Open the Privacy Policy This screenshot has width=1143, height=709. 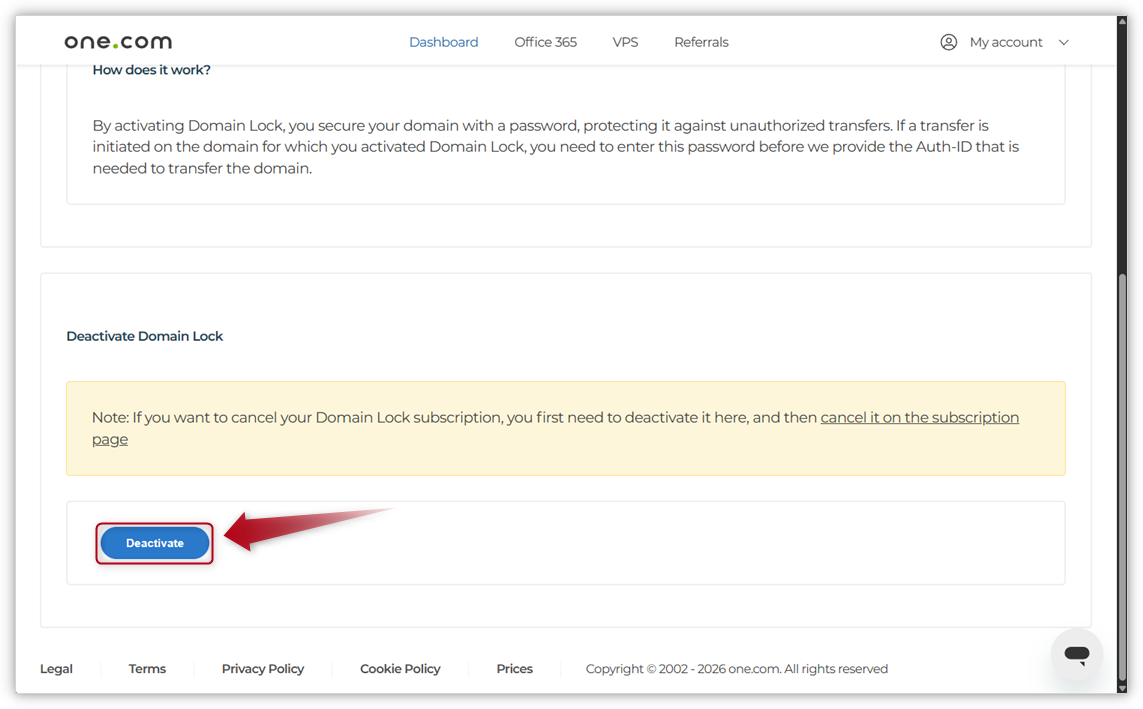(x=263, y=668)
